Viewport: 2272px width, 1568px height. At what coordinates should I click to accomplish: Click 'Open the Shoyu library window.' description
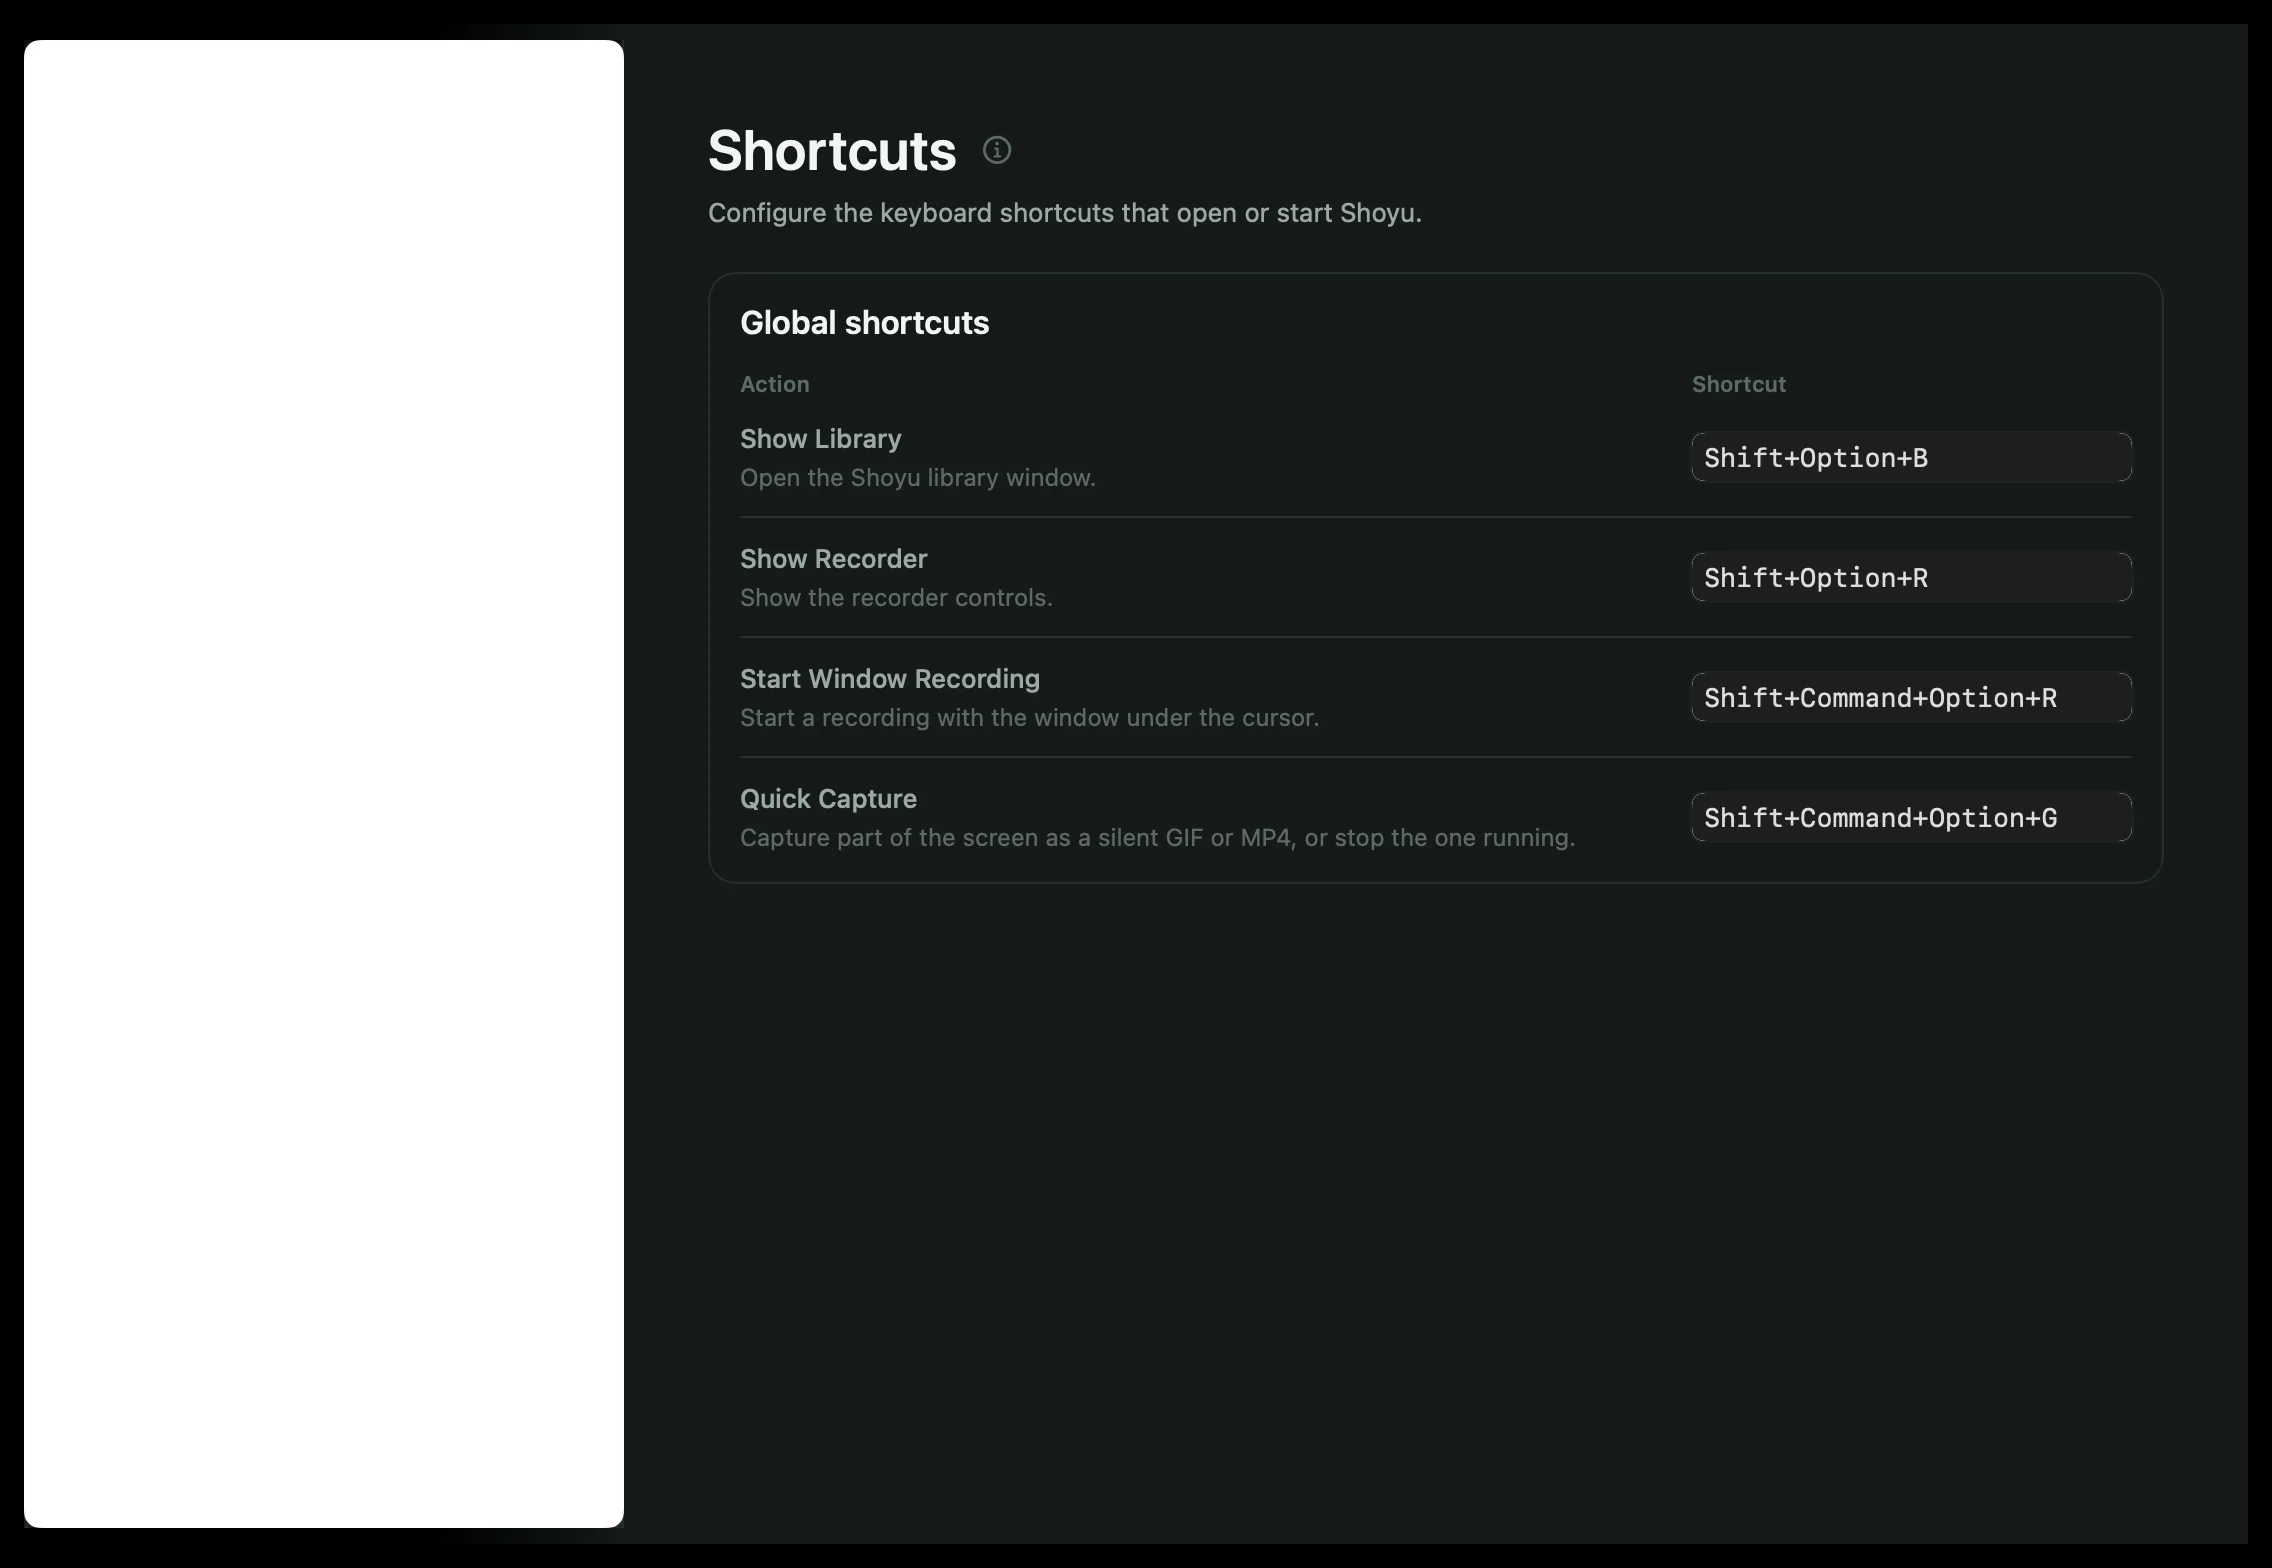(x=917, y=478)
